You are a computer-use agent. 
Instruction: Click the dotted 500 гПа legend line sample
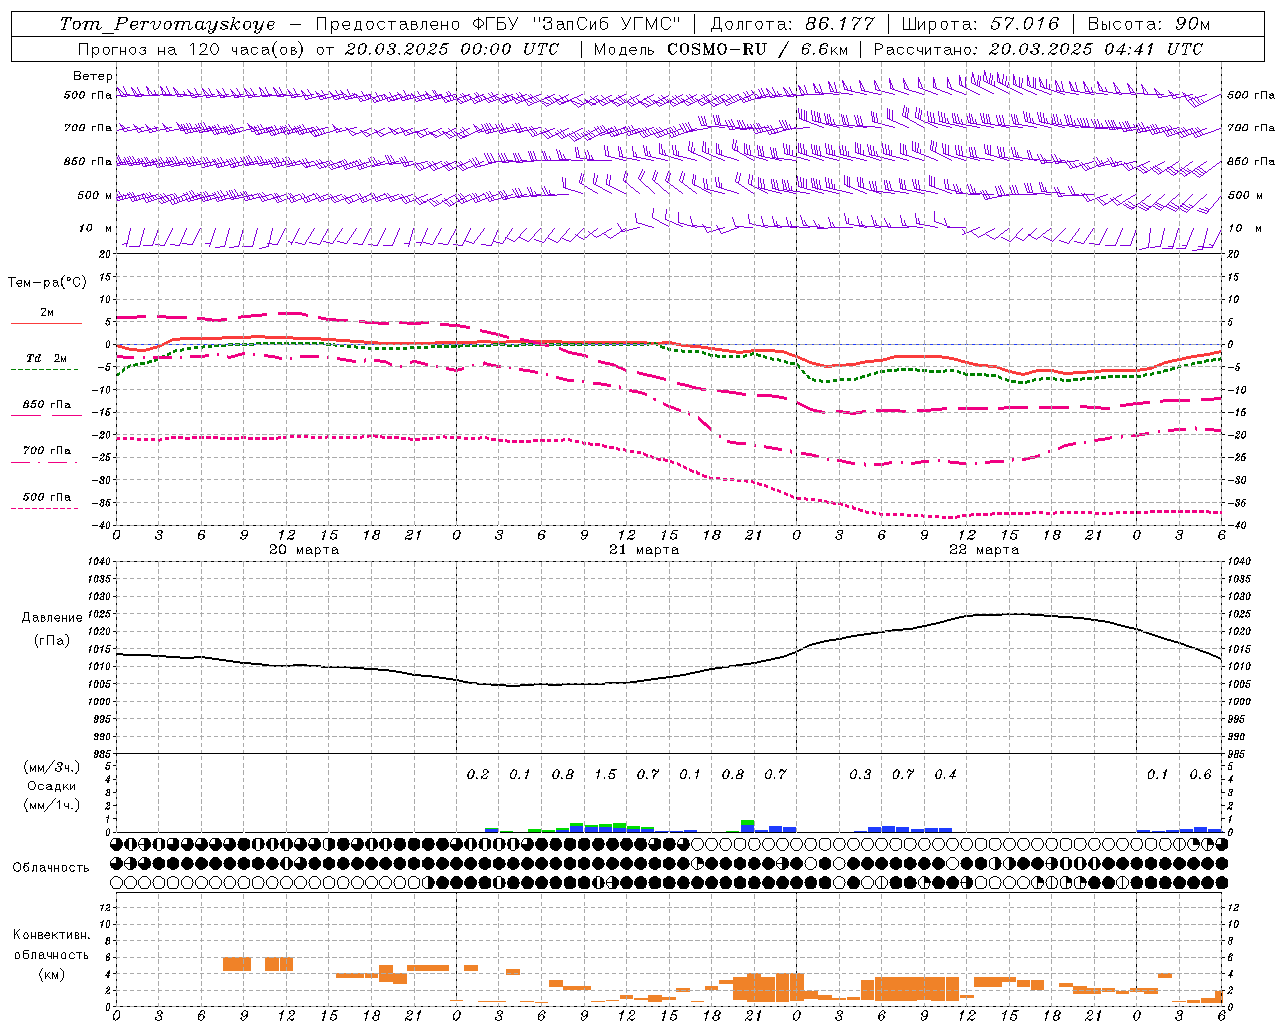[x=45, y=508]
